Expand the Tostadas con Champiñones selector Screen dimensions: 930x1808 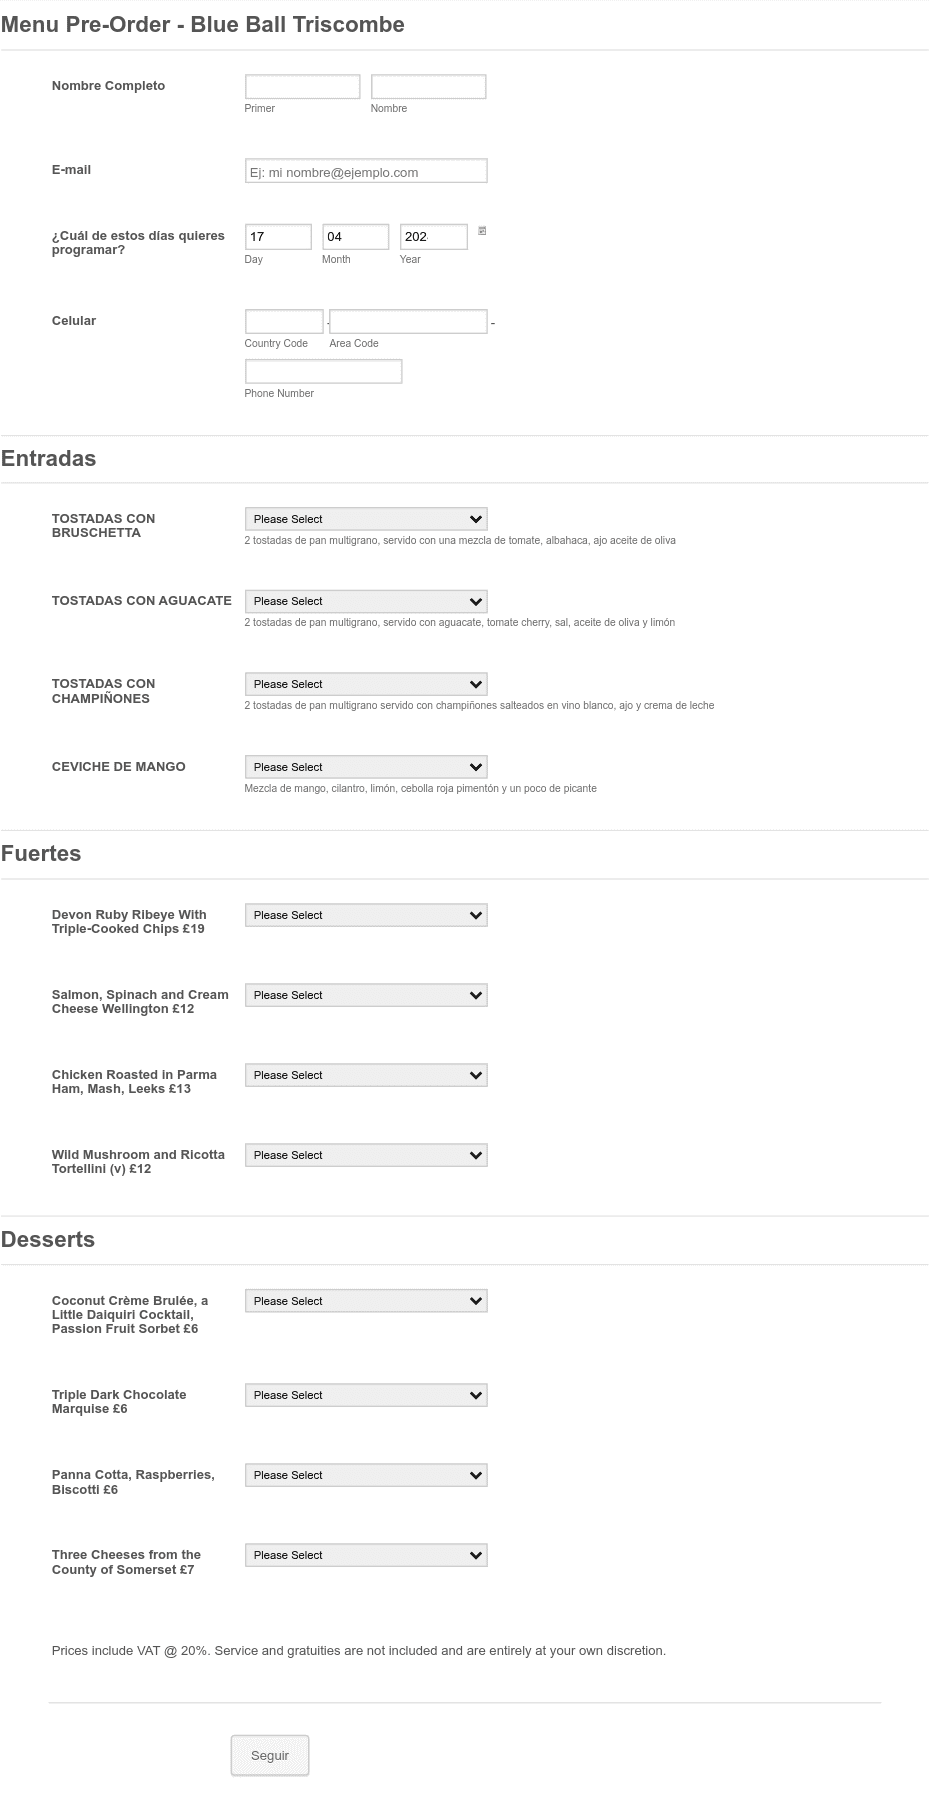(366, 684)
